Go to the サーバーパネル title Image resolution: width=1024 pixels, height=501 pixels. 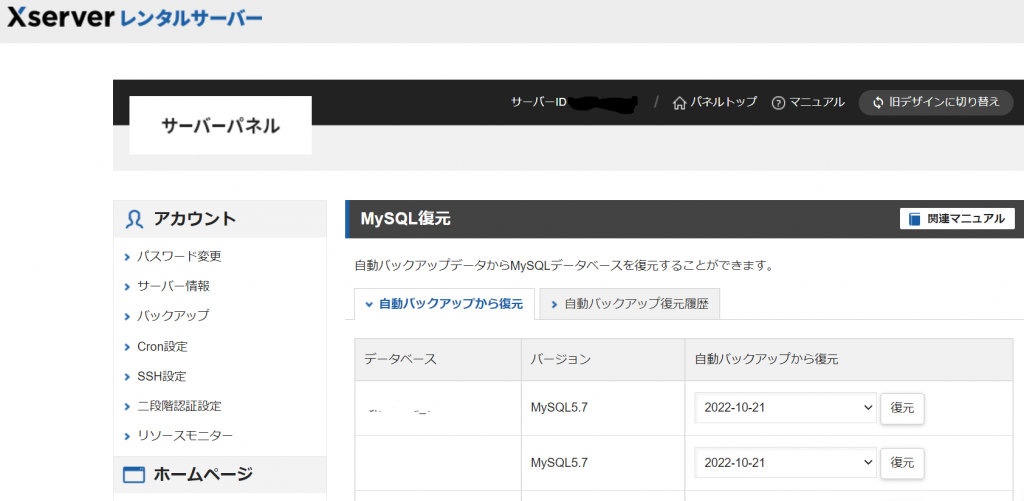click(x=220, y=125)
